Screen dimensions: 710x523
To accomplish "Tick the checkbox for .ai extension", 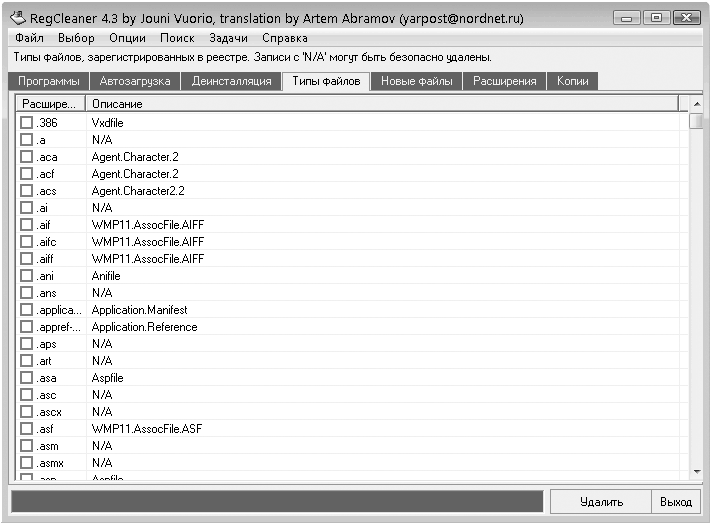I will tap(27, 208).
